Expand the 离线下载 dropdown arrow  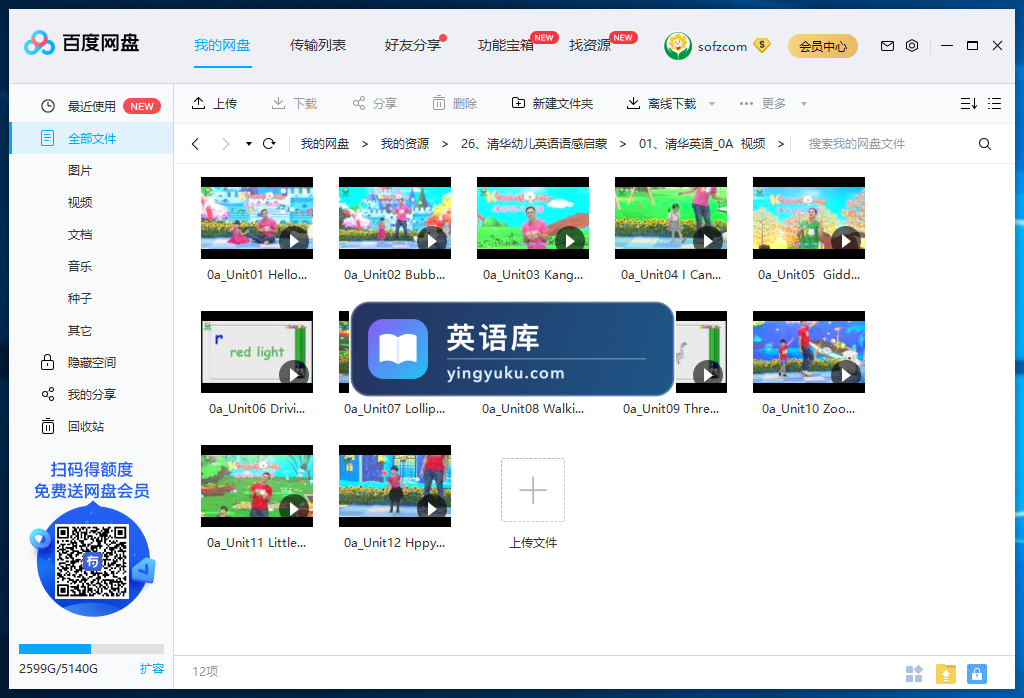pos(712,103)
